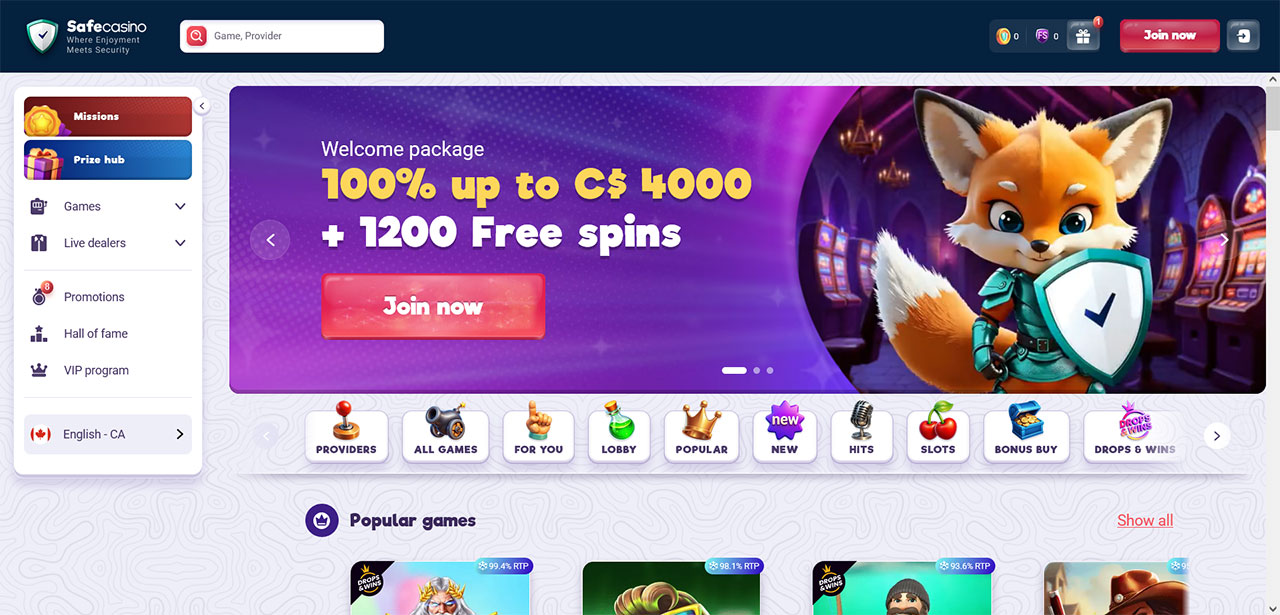
Task: Select the second banner slide dot
Action: click(x=756, y=370)
